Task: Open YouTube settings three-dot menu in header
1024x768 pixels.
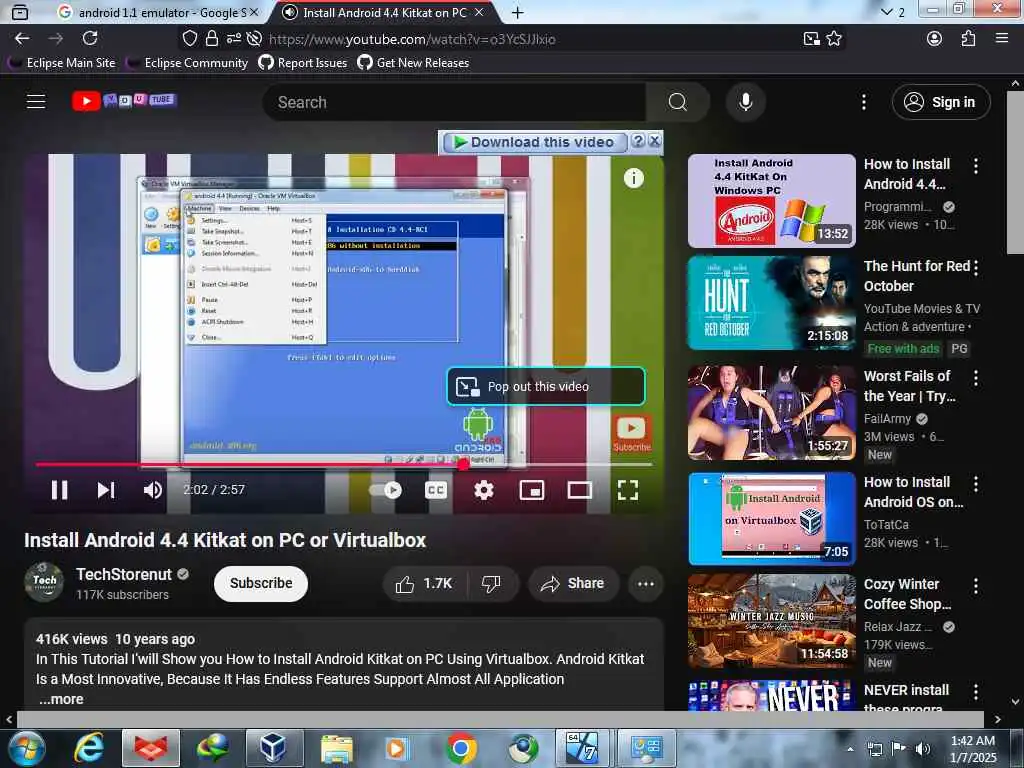Action: 863,102
